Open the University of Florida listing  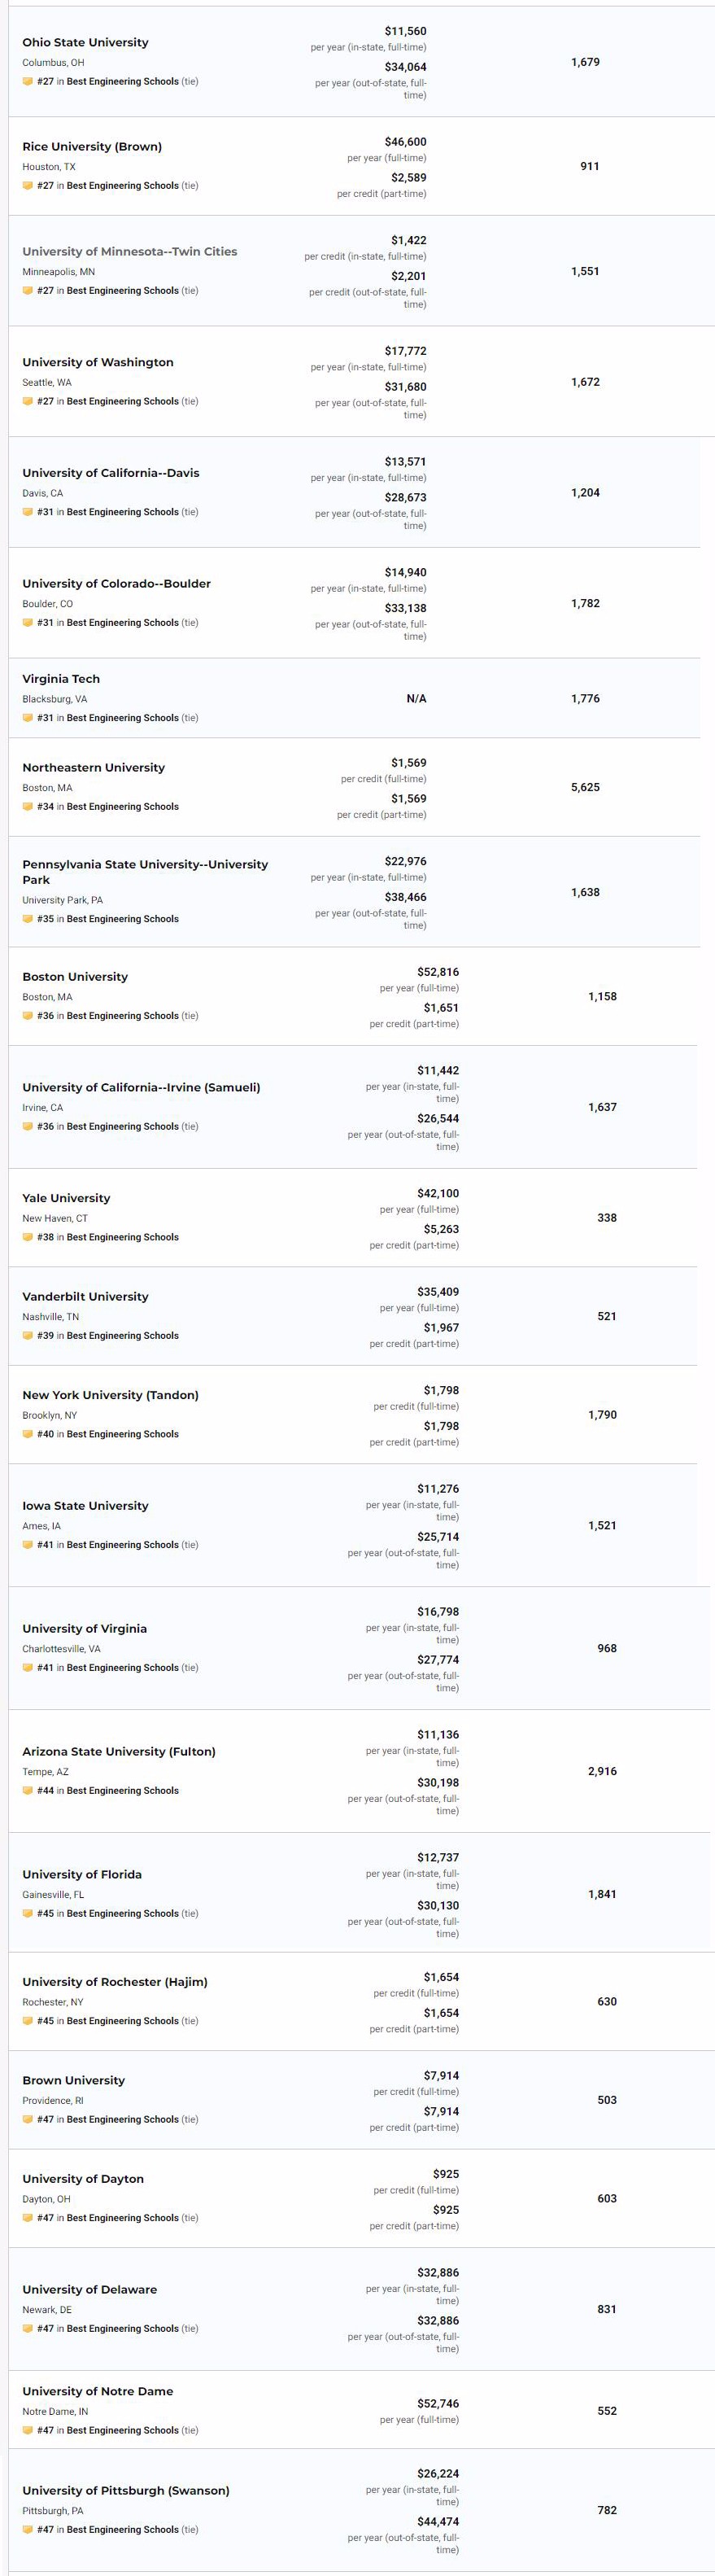(82, 1874)
